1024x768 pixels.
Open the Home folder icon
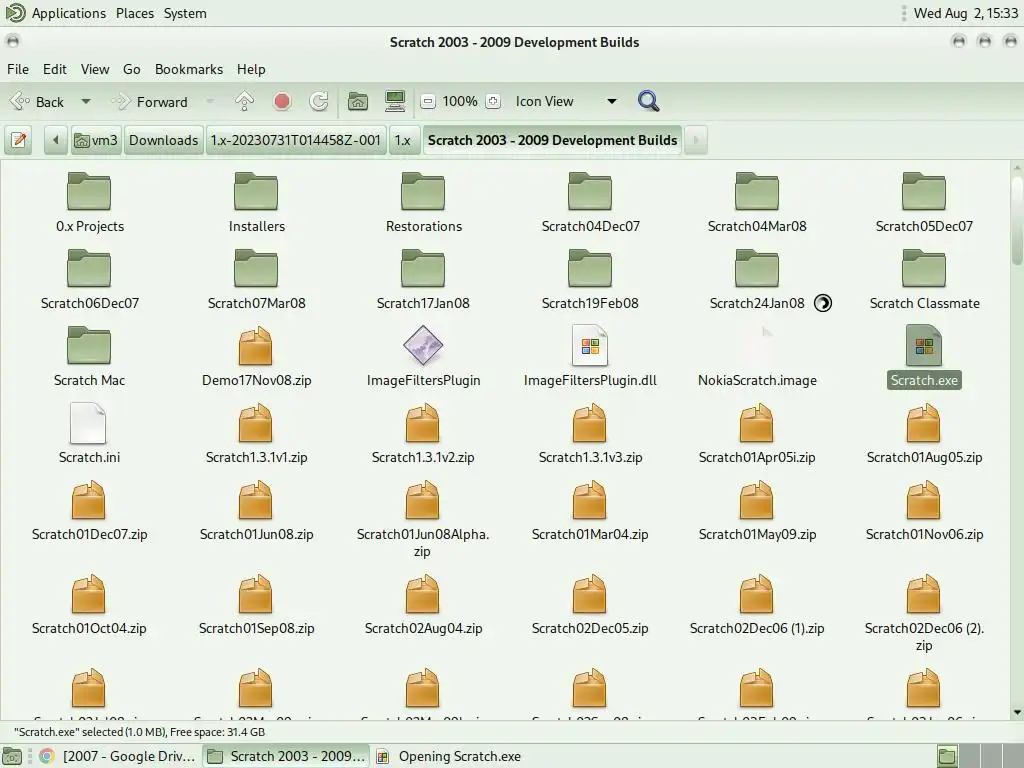click(357, 101)
